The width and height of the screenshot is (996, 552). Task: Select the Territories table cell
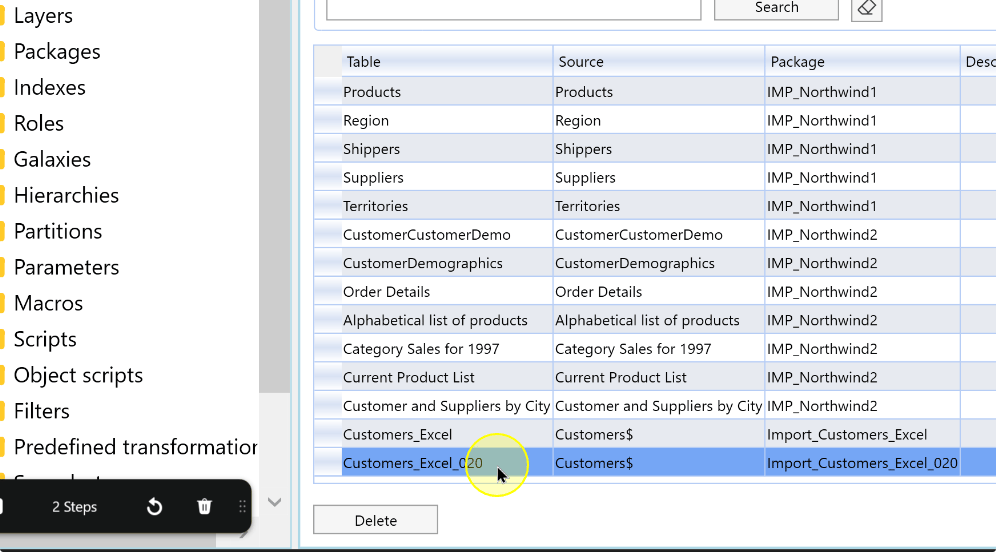tap(447, 206)
